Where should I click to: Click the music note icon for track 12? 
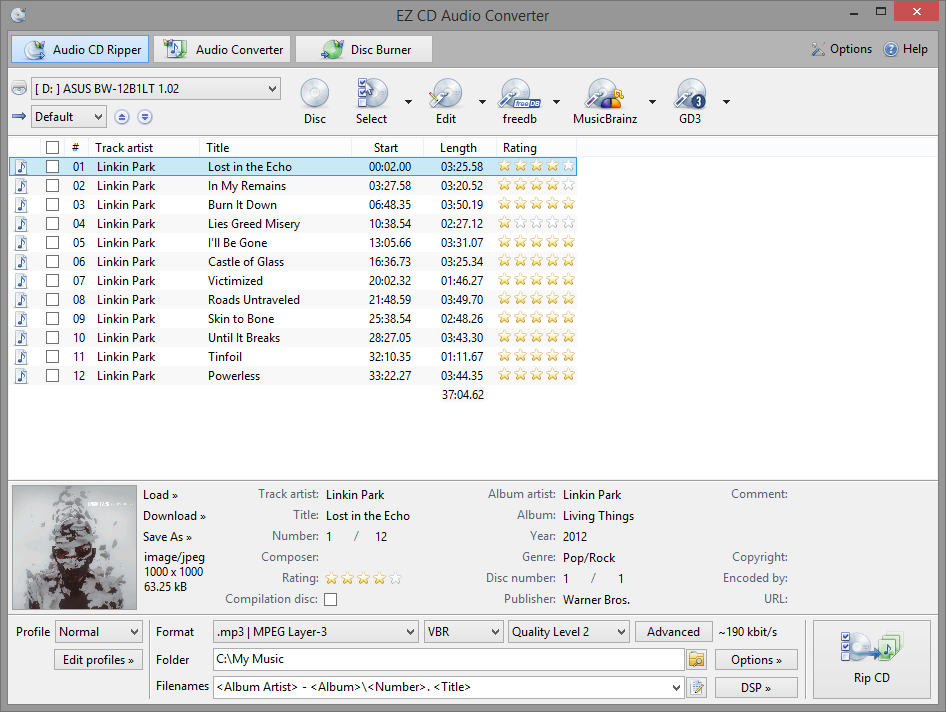[21, 376]
